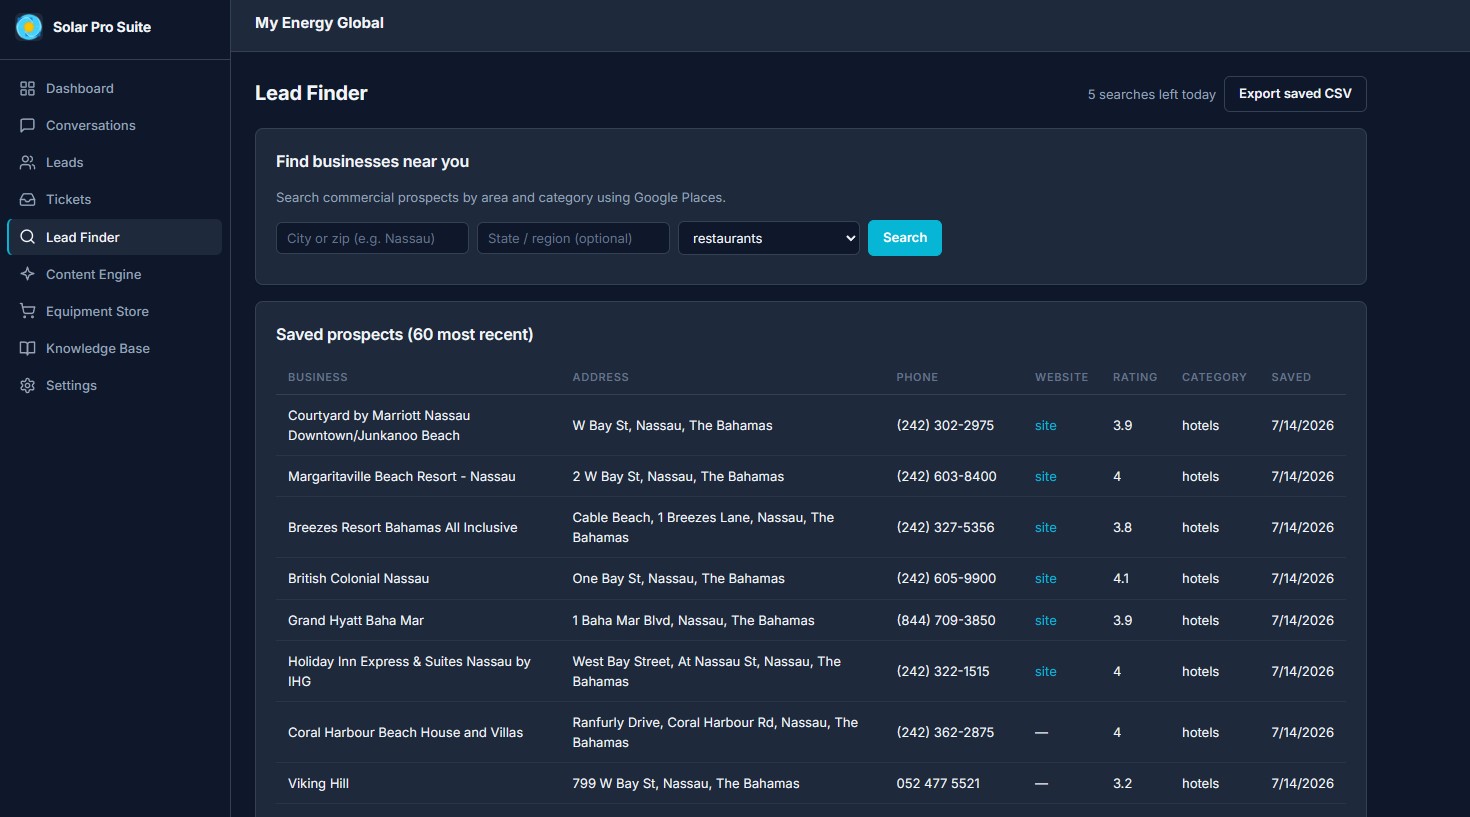
Task: Click the Lead Finder magnifier icon
Action: [x=27, y=237]
